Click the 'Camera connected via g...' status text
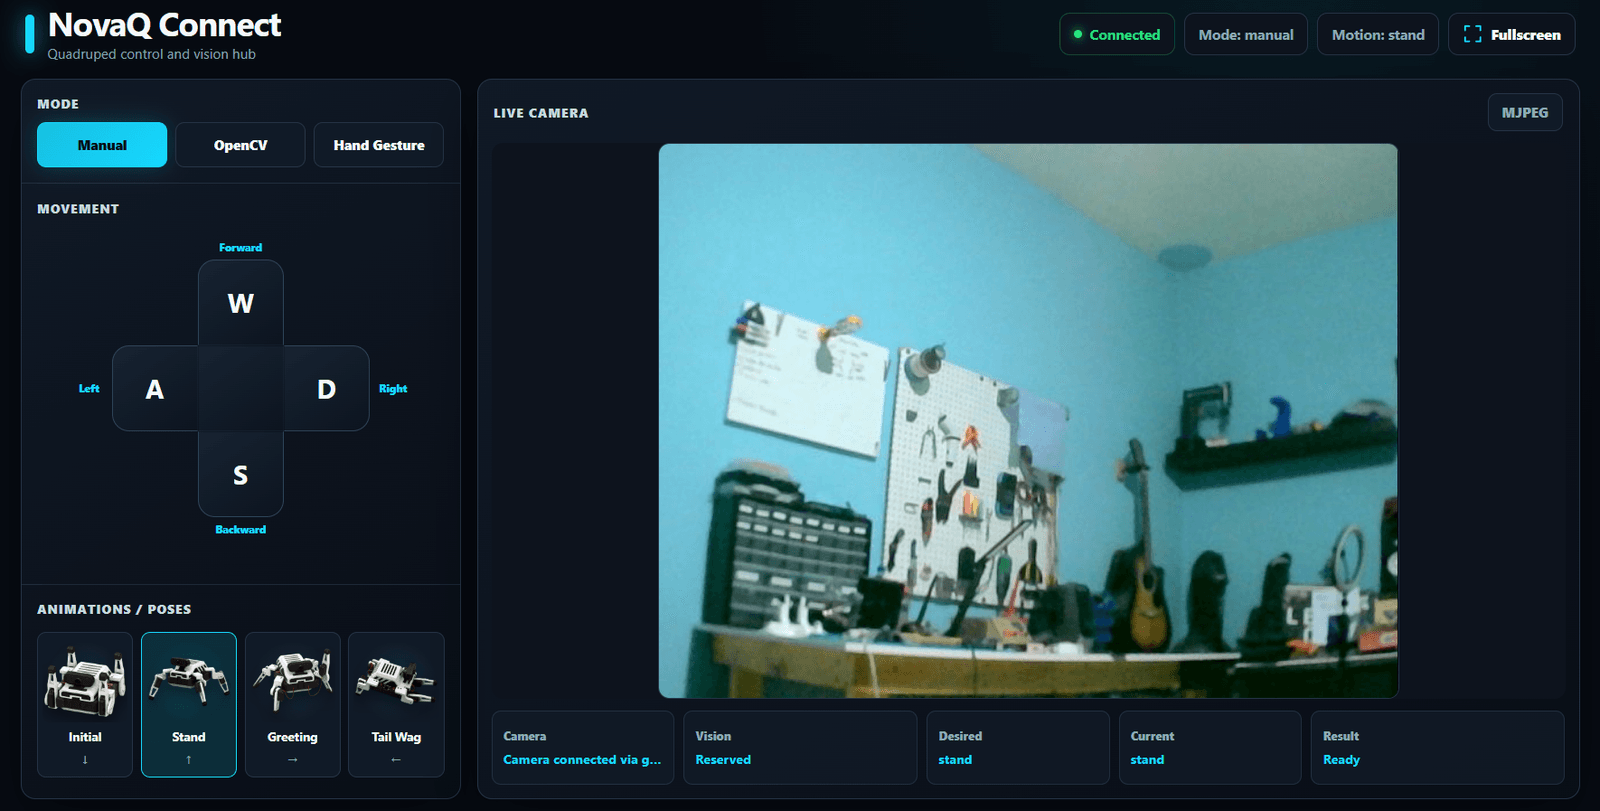 [x=582, y=760]
